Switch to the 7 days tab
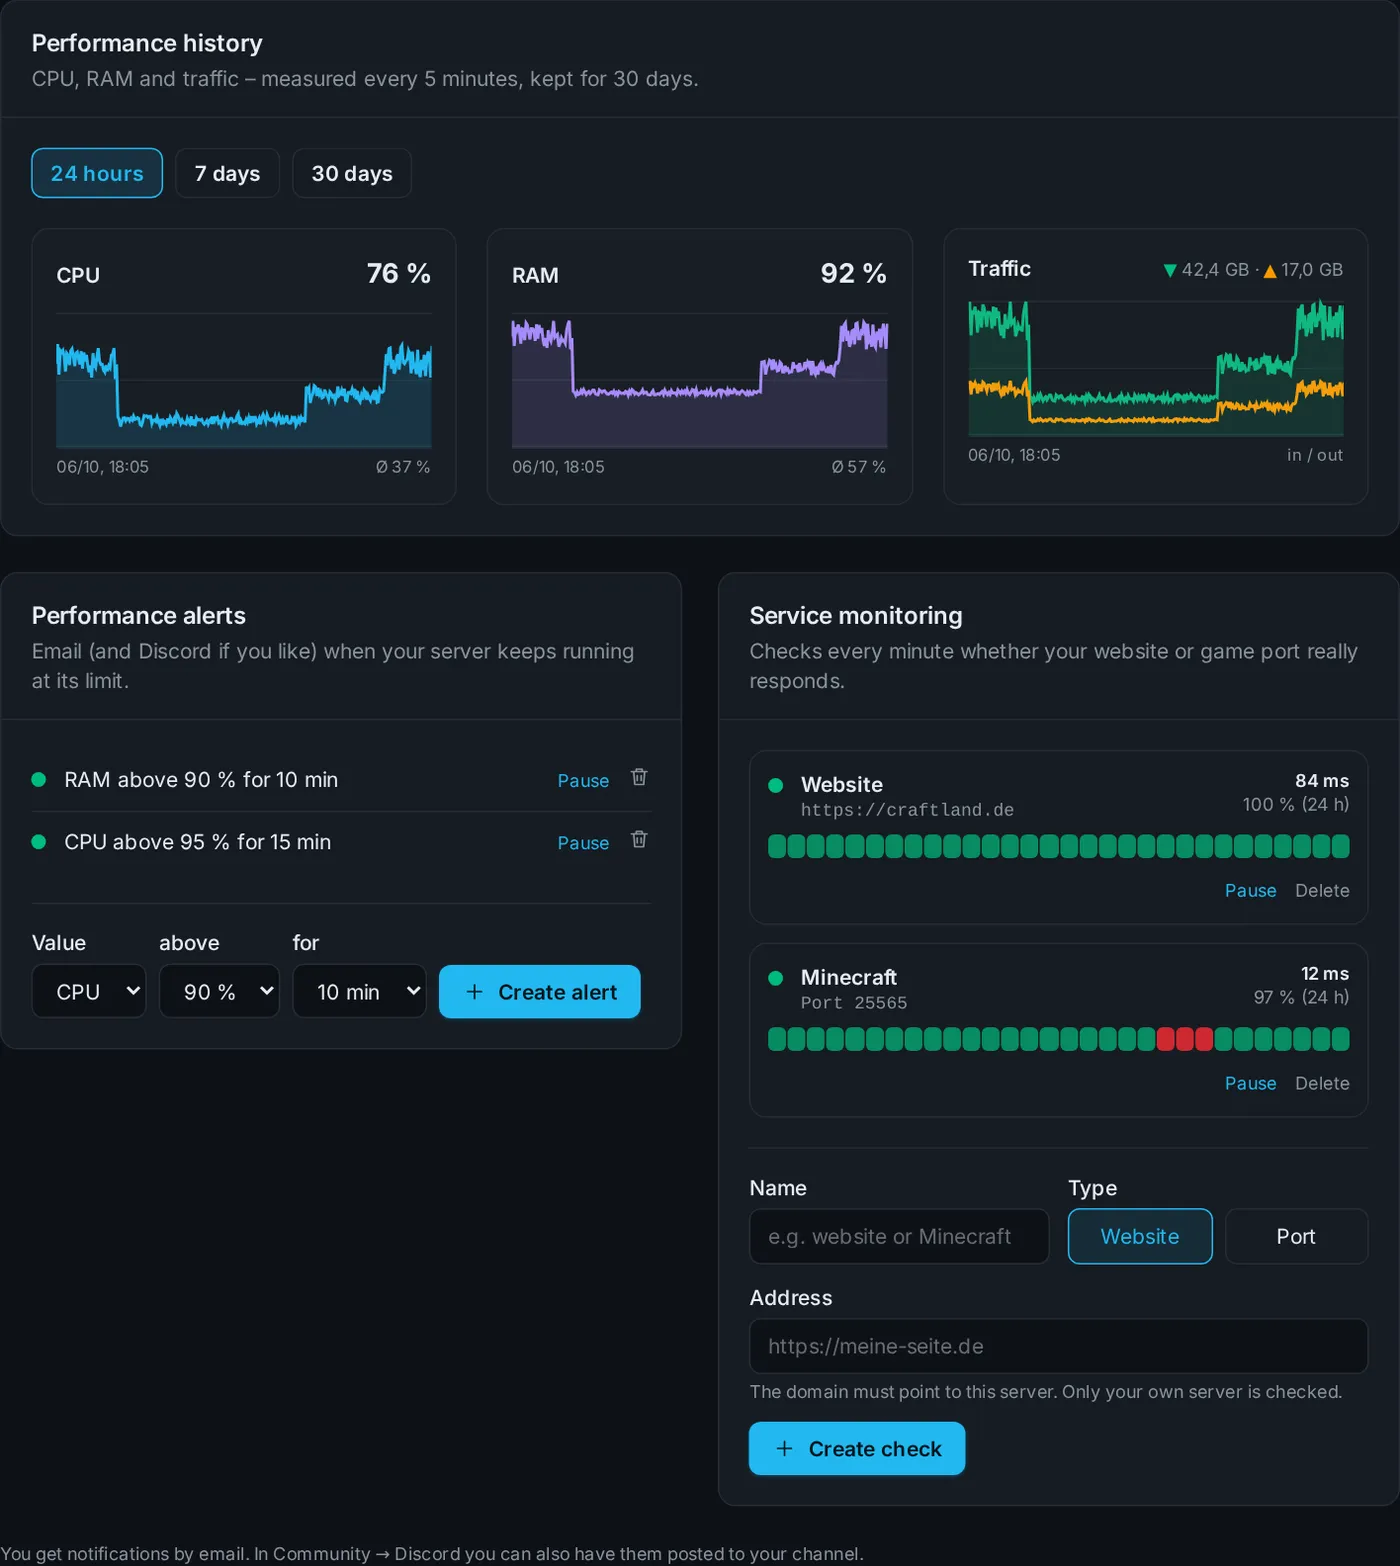The height and width of the screenshot is (1566, 1400). (227, 173)
